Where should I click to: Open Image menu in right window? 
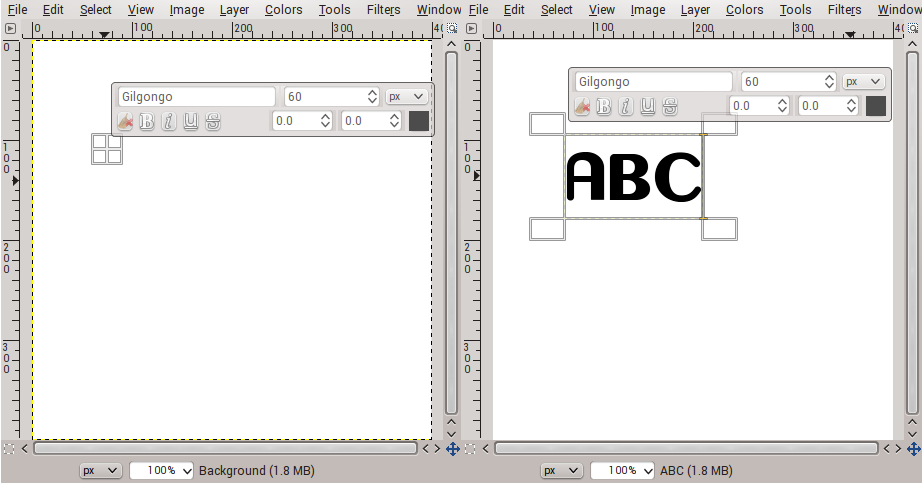(647, 9)
